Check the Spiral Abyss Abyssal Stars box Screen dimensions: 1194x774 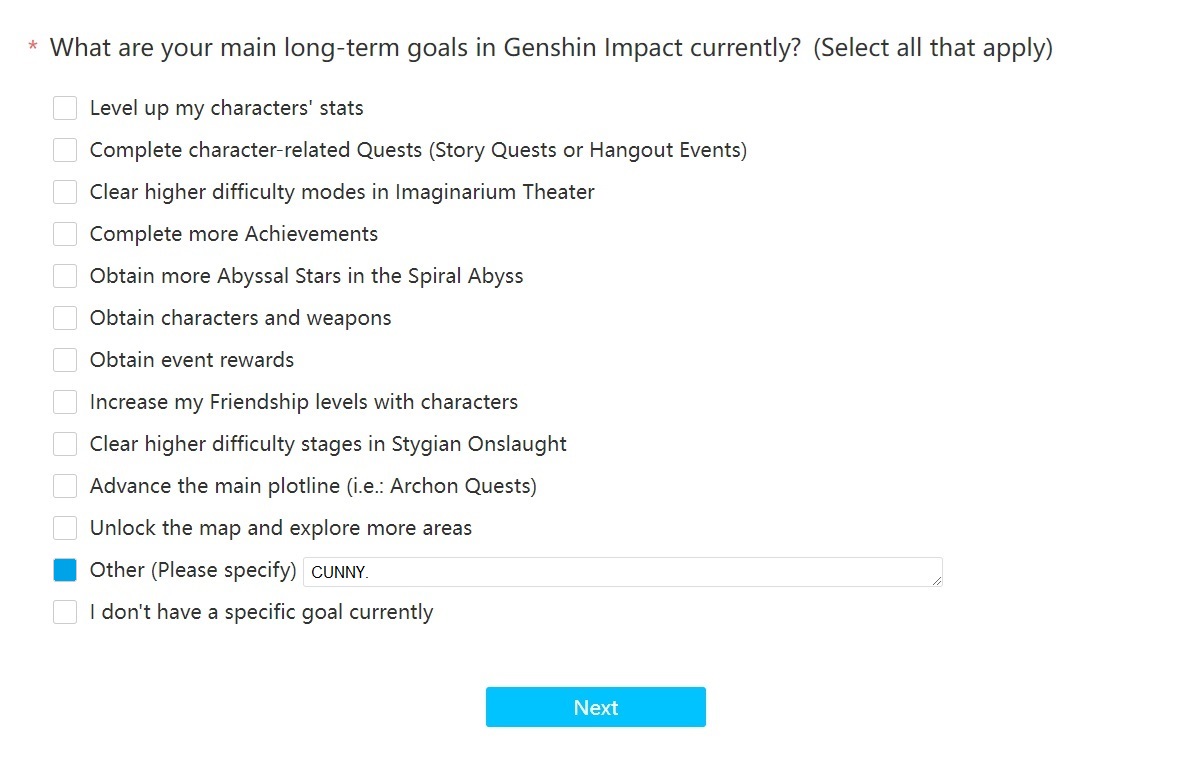tap(65, 276)
